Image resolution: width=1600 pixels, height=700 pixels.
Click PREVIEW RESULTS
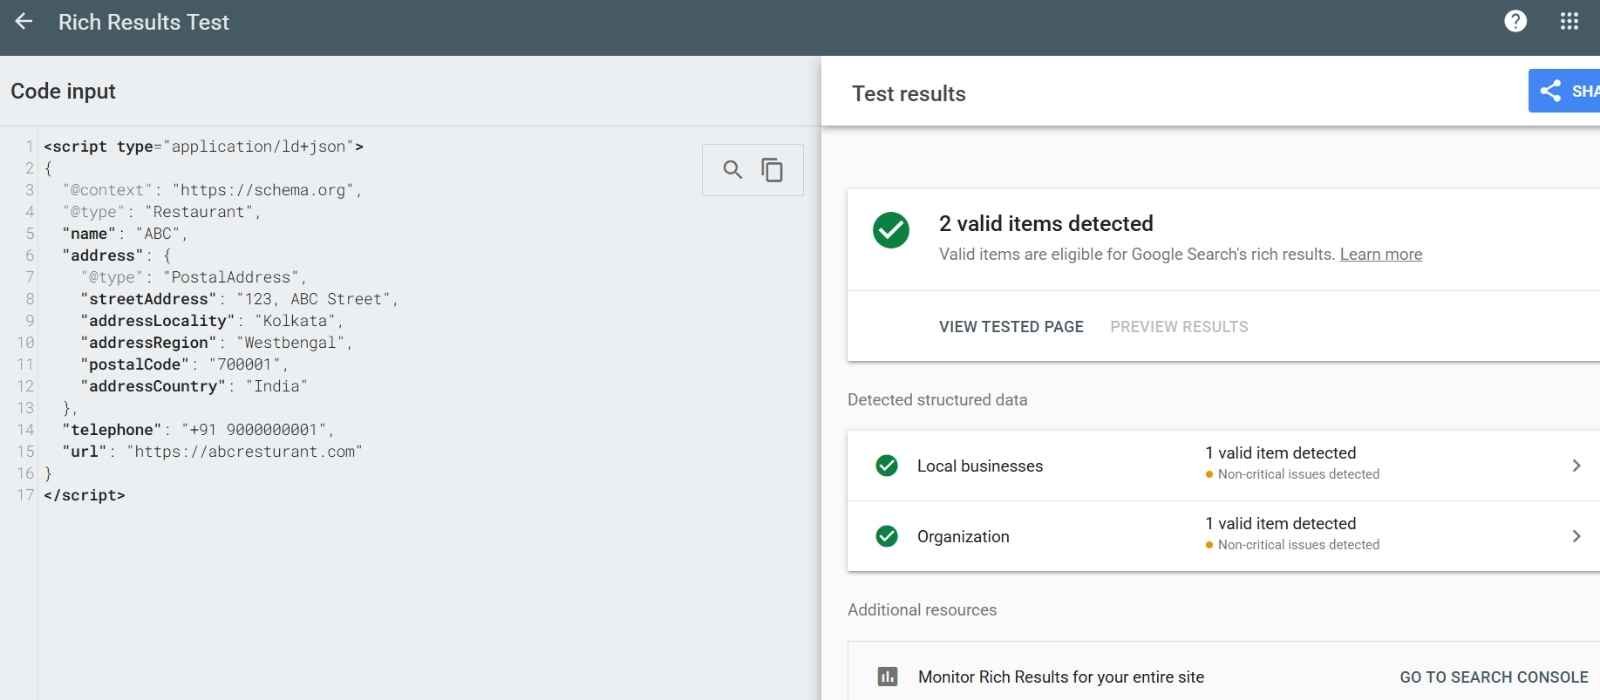click(x=1179, y=327)
